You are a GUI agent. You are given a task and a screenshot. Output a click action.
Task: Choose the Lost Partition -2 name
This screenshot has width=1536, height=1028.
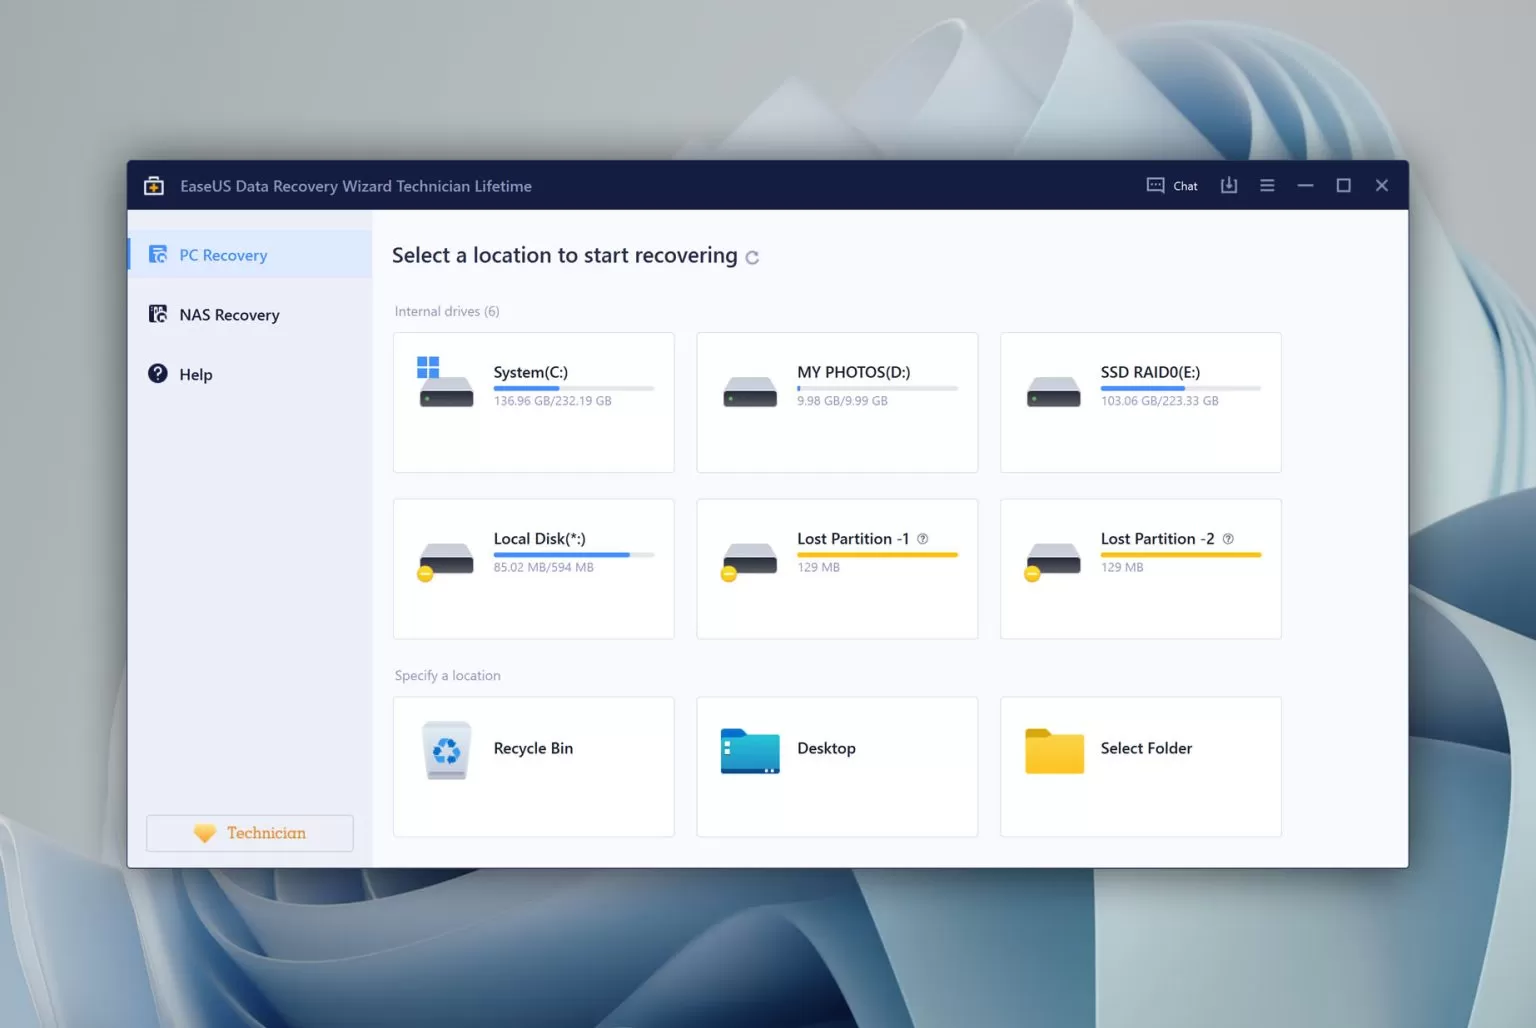pyautogui.click(x=1157, y=539)
